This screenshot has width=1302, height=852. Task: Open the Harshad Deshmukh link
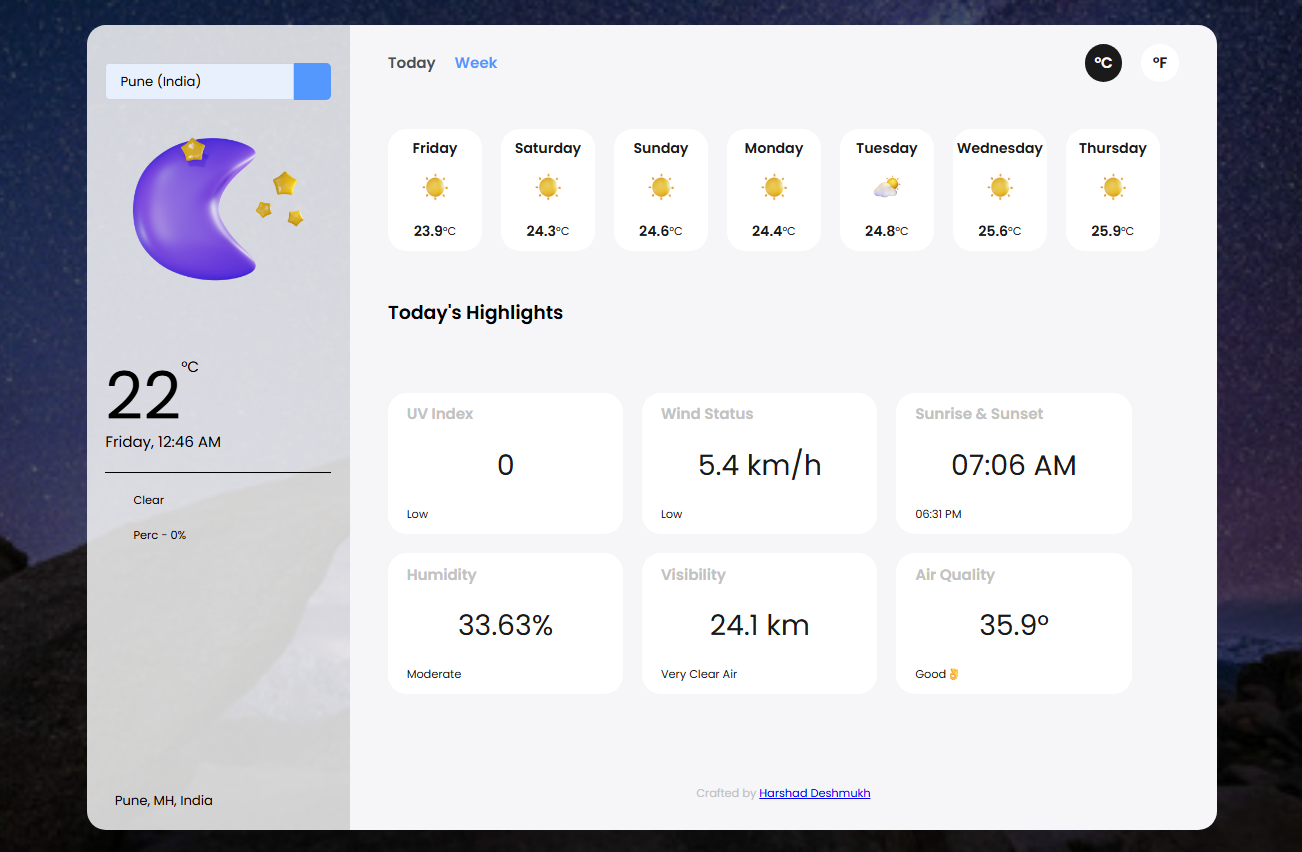(814, 793)
